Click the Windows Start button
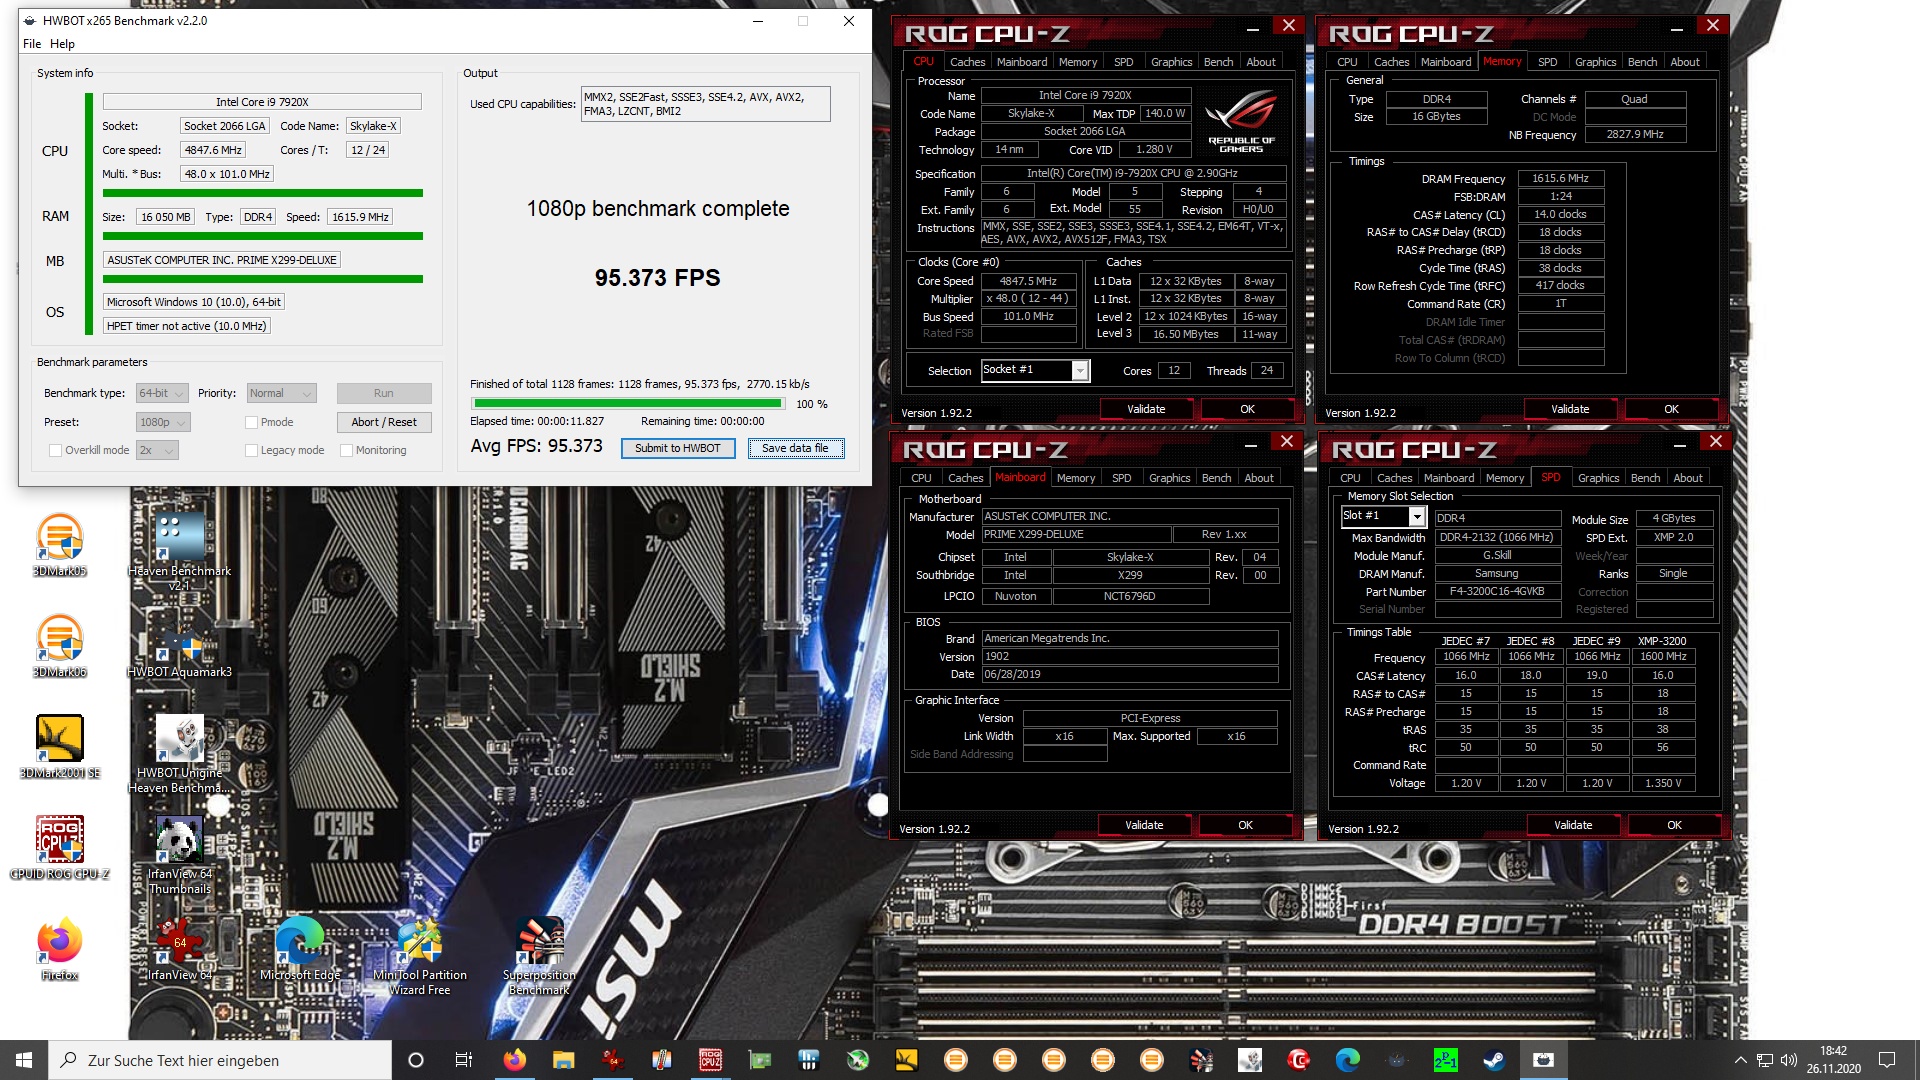The width and height of the screenshot is (1920, 1080). coord(24,1060)
